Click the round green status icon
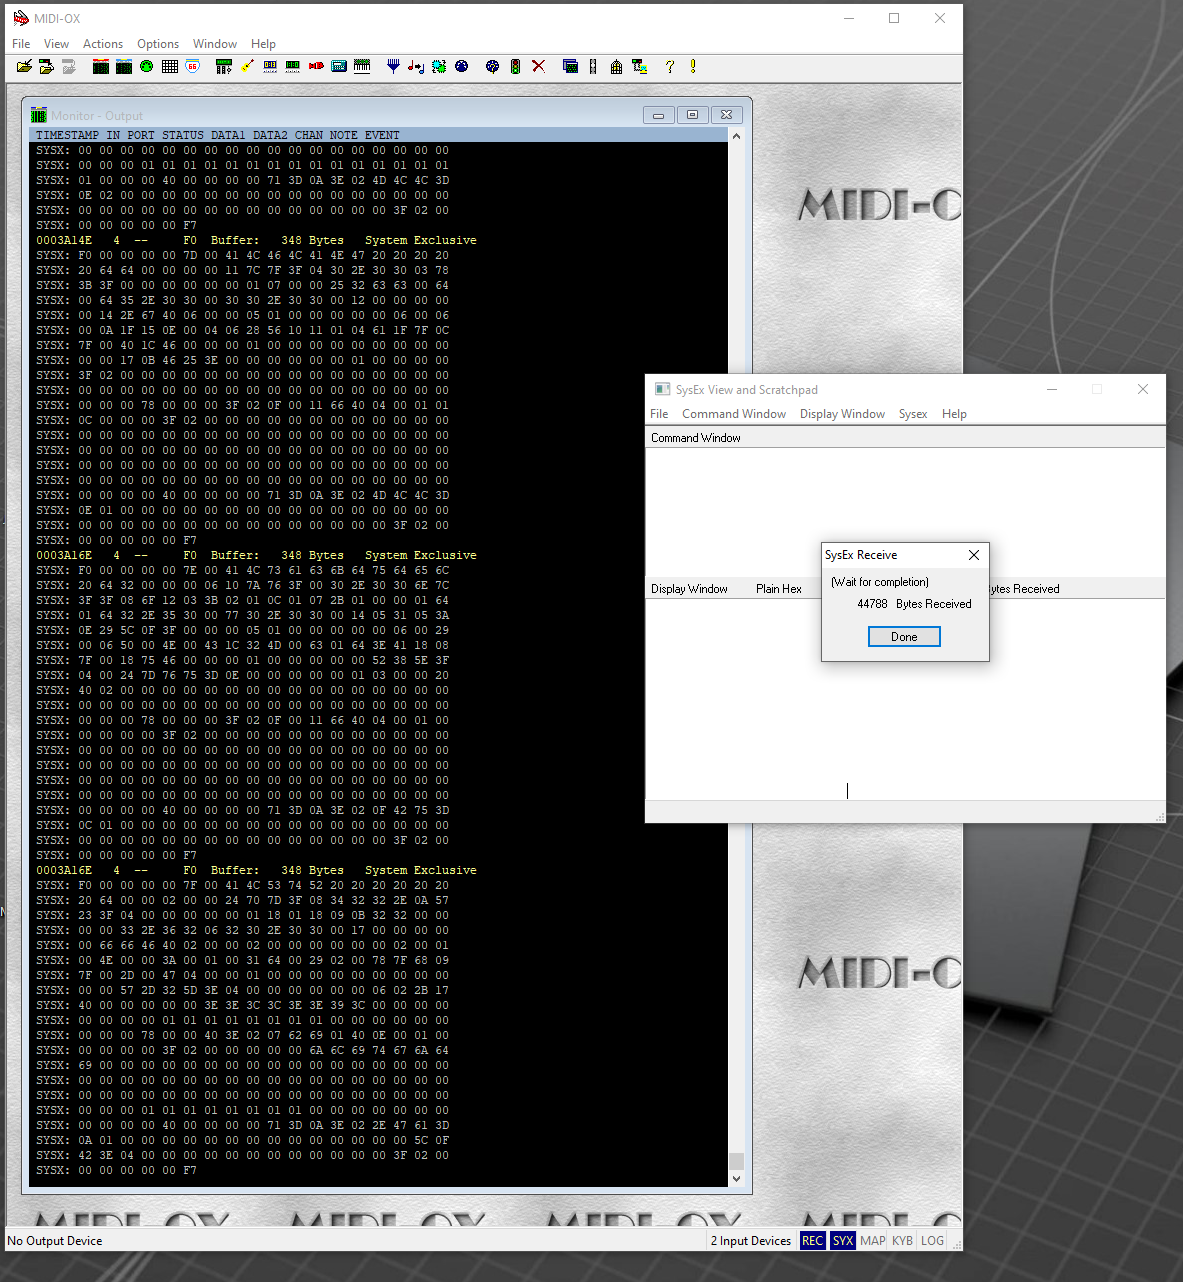This screenshot has width=1183, height=1282. coord(147,67)
